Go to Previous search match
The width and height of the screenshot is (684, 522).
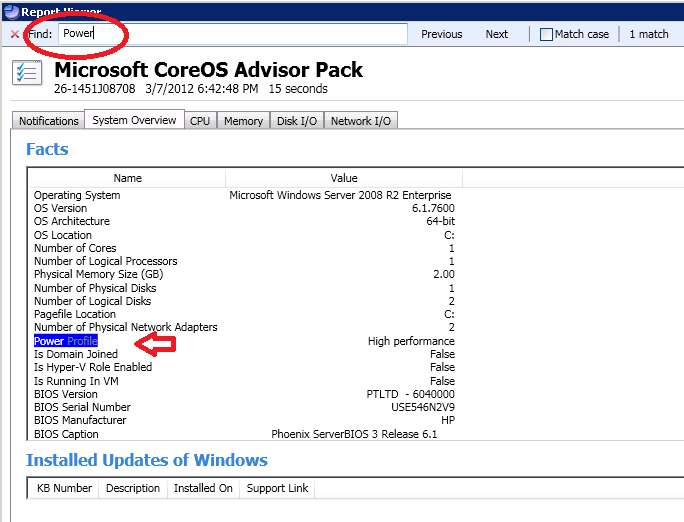pos(441,34)
